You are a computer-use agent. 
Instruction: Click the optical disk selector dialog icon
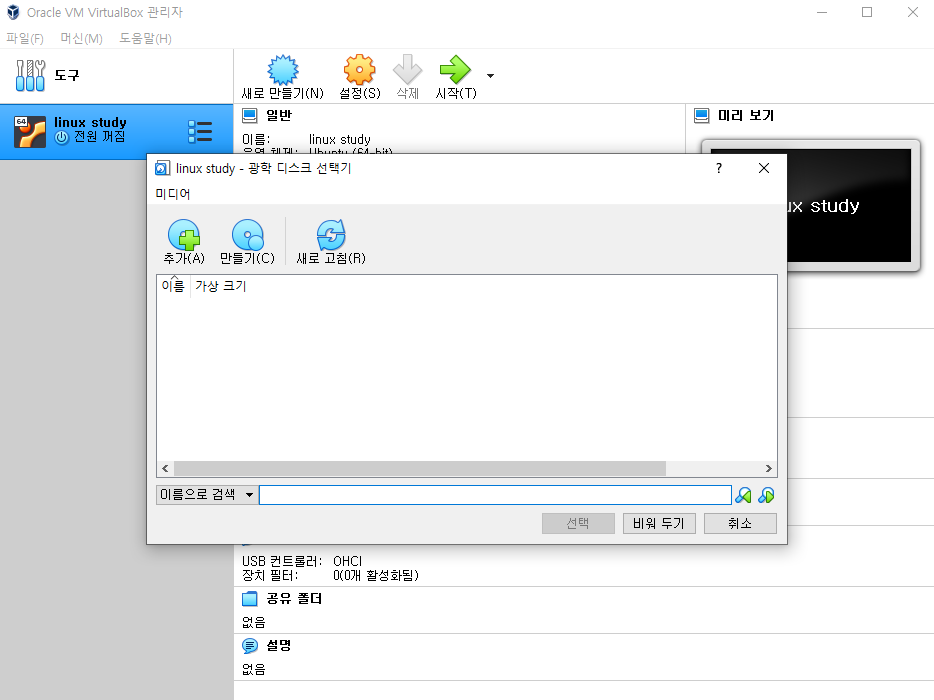(162, 169)
